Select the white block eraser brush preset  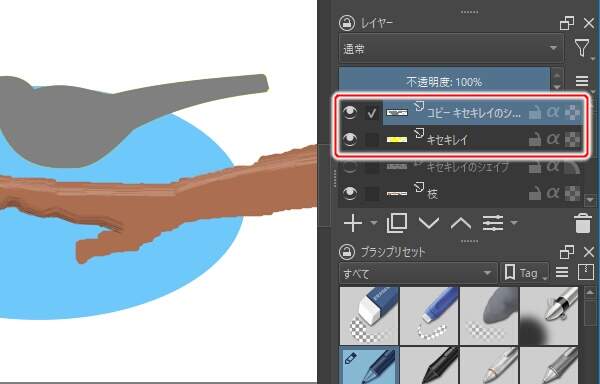[369, 316]
